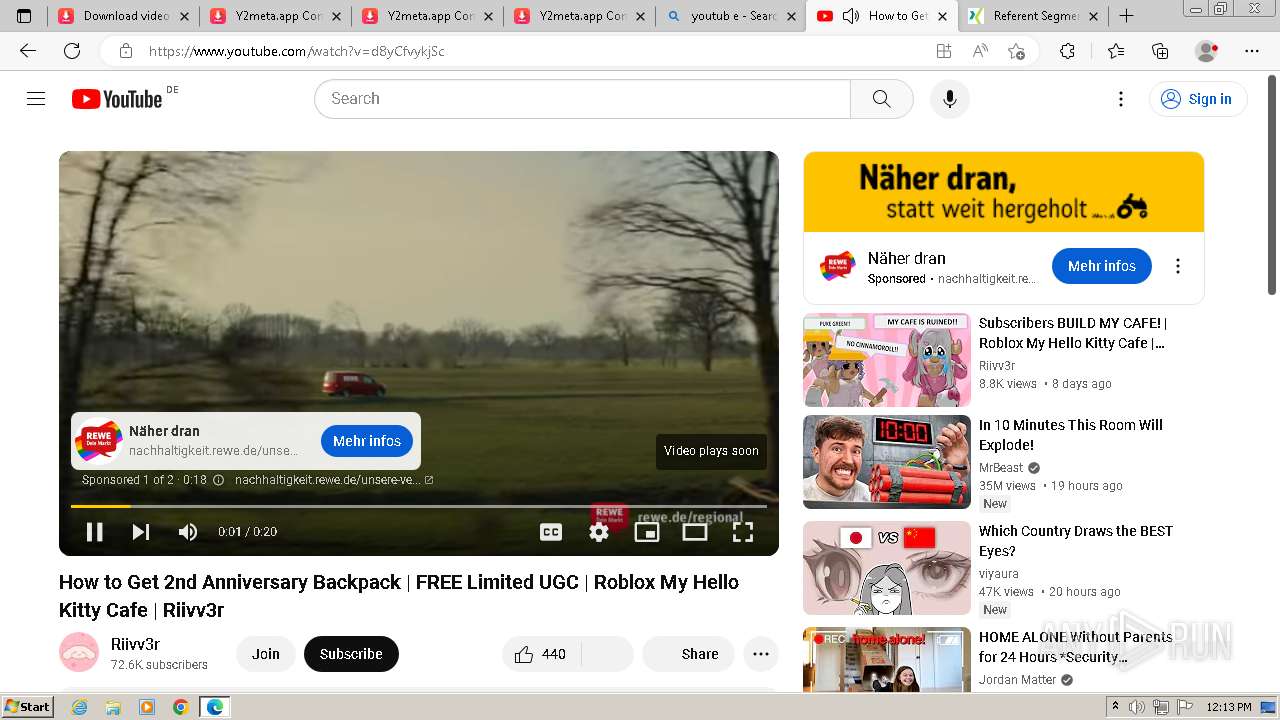Screen dimensions: 1280x720
Task: Open the tab actions menu
Action: [24, 16]
